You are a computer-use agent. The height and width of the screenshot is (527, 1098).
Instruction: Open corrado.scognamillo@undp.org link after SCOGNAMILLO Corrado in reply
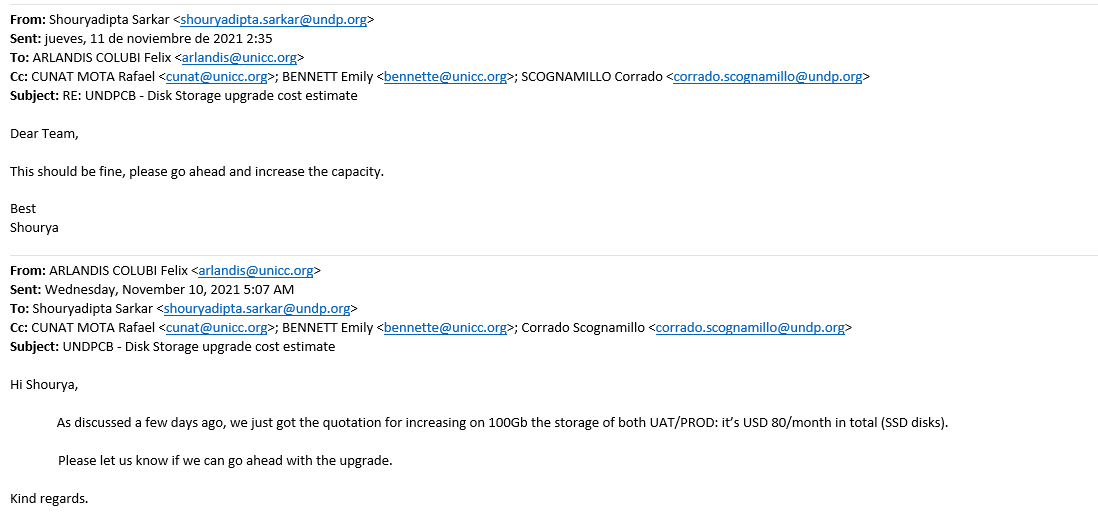767,77
